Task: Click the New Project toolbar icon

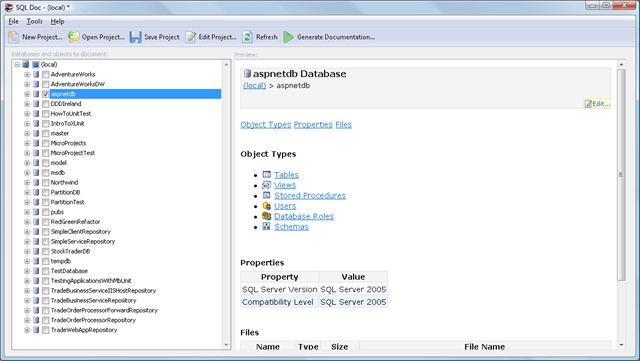Action: tap(13, 37)
